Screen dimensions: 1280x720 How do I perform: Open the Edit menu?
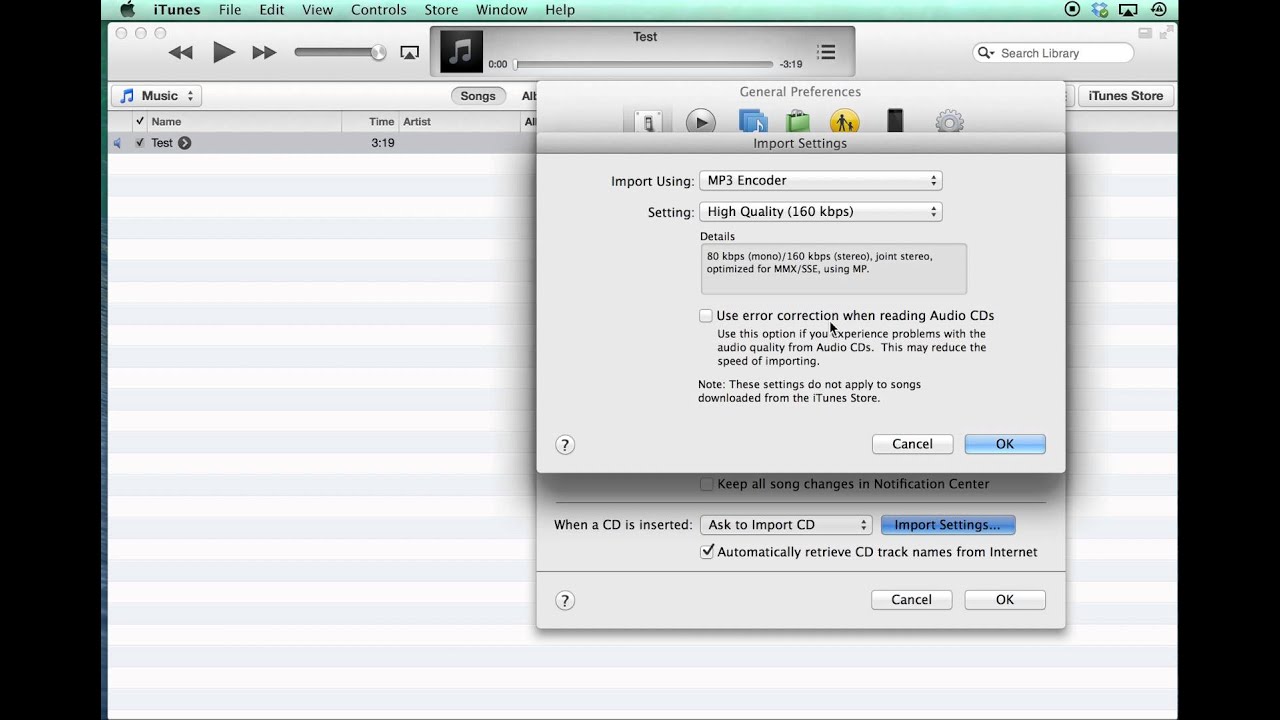pyautogui.click(x=272, y=10)
